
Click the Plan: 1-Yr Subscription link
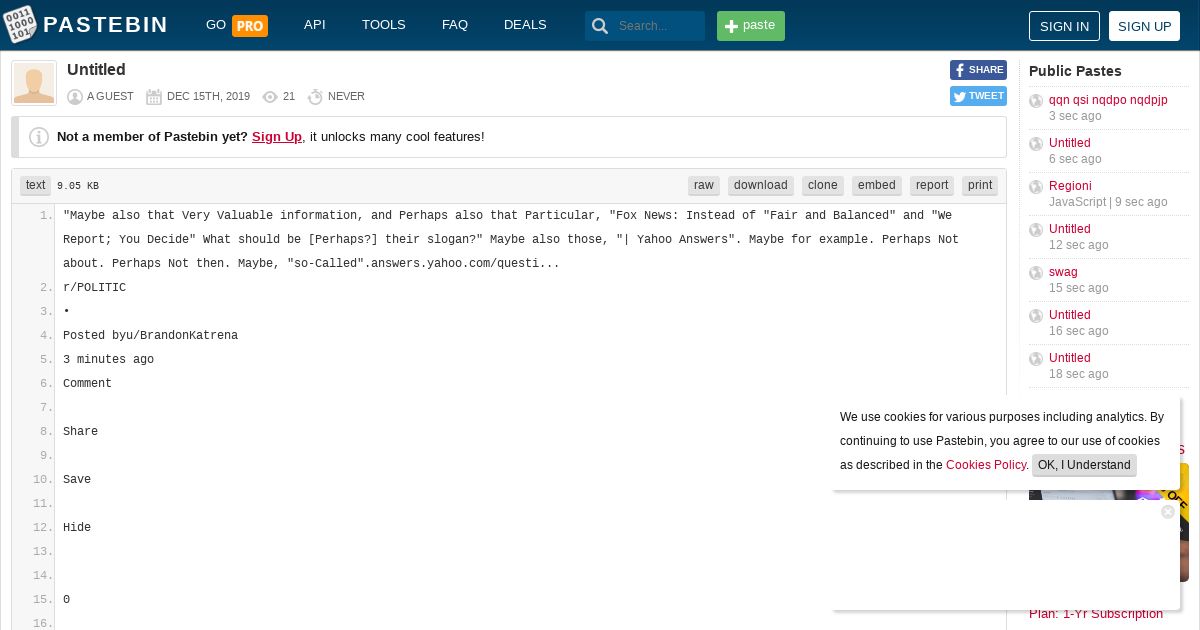click(x=1096, y=614)
